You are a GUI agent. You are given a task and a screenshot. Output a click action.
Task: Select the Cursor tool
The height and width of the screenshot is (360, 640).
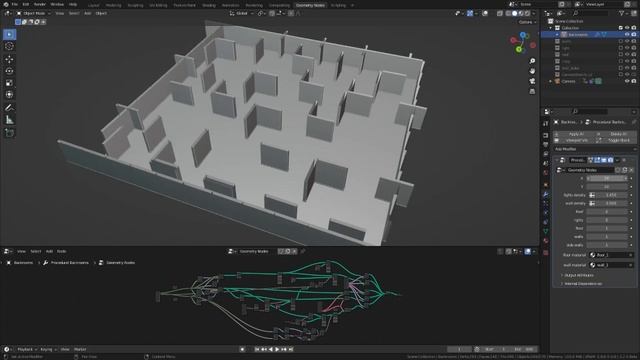point(9,46)
